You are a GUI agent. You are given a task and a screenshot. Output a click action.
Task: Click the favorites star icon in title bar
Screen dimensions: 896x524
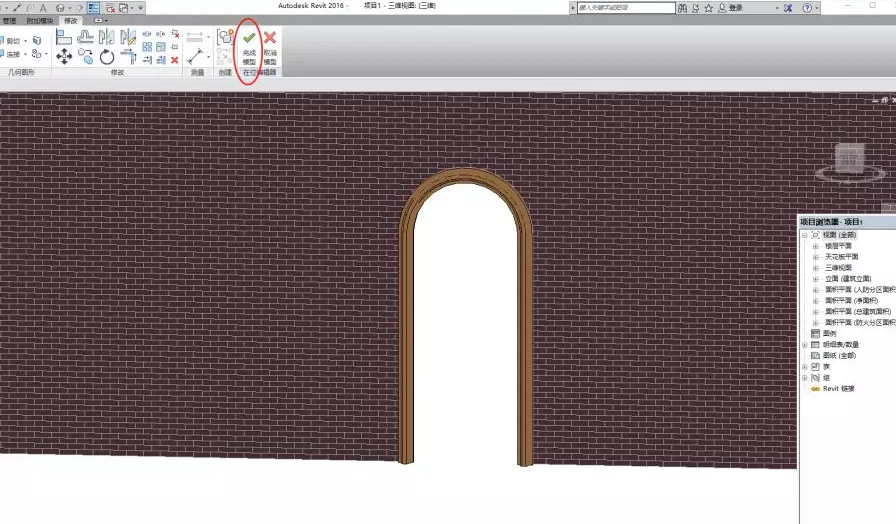click(709, 8)
